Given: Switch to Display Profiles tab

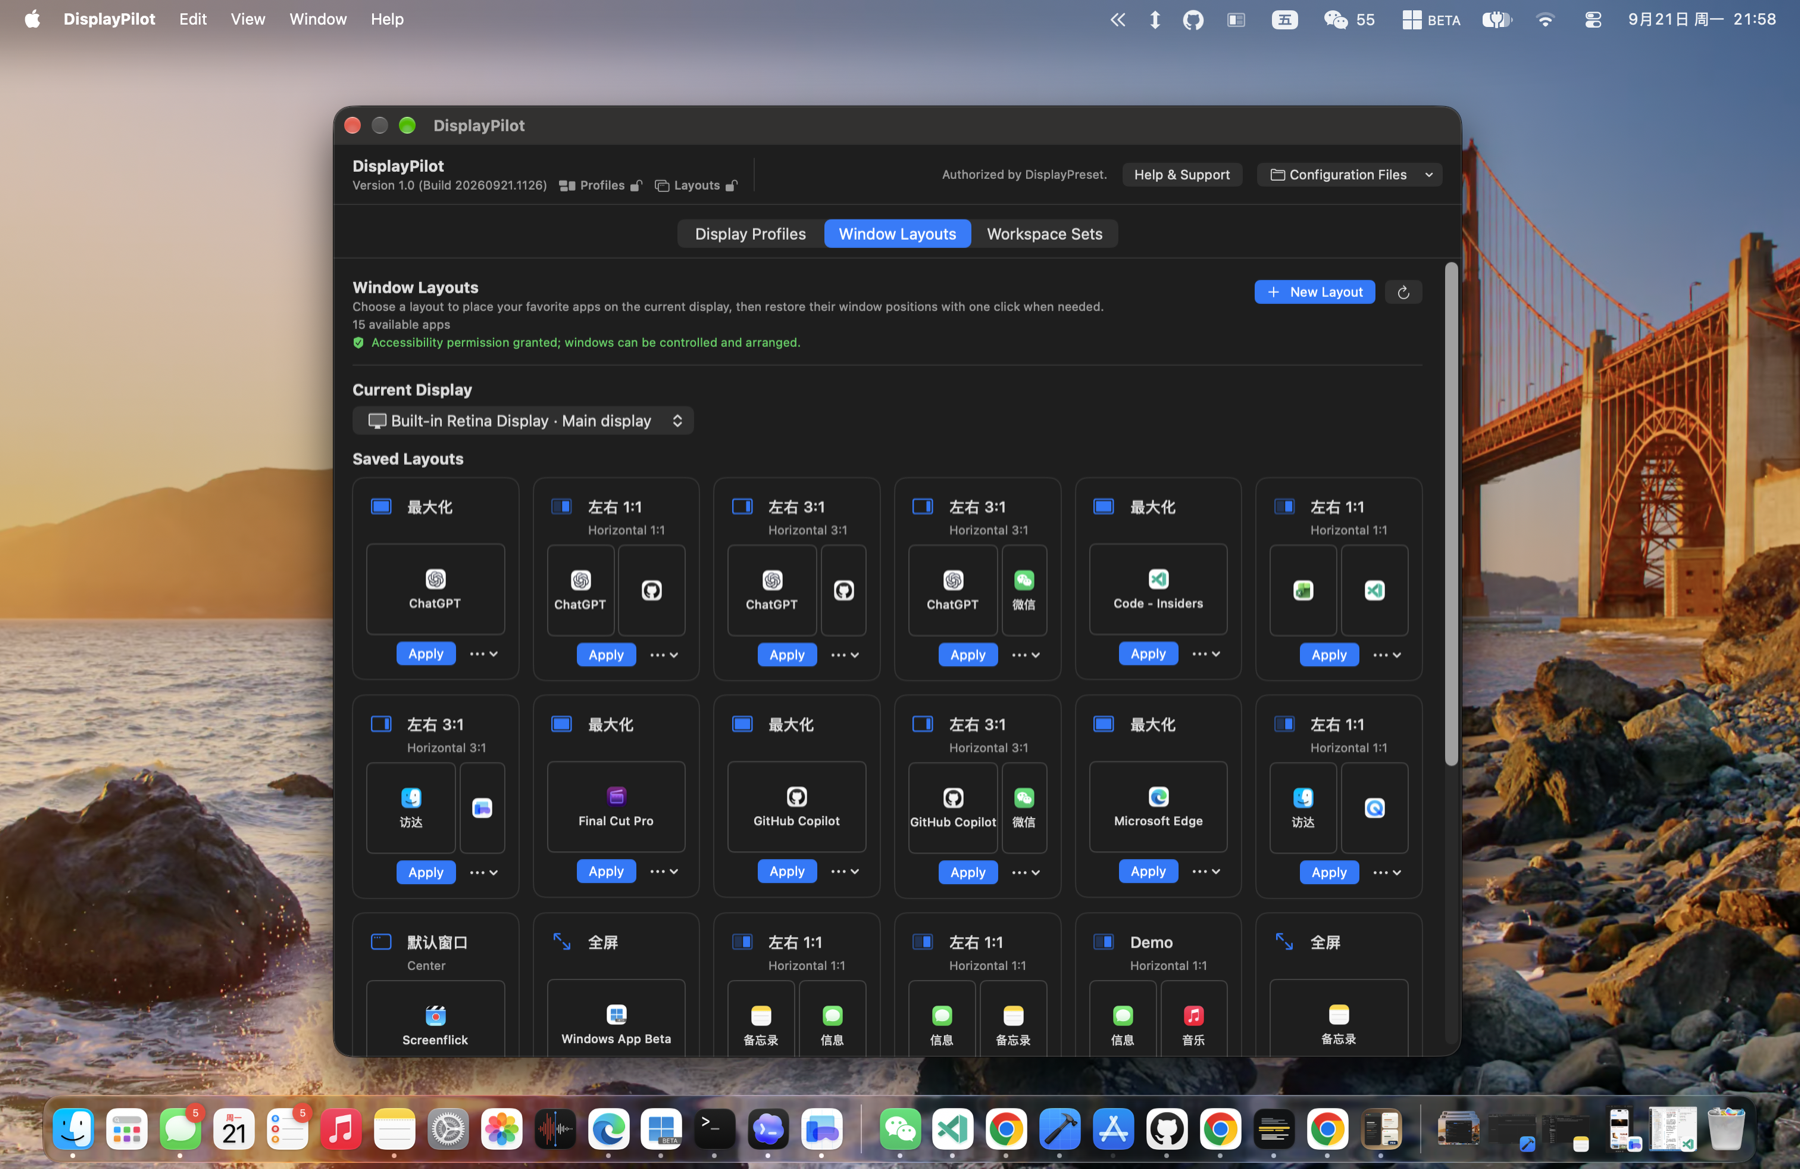Looking at the screenshot, I should 750,234.
